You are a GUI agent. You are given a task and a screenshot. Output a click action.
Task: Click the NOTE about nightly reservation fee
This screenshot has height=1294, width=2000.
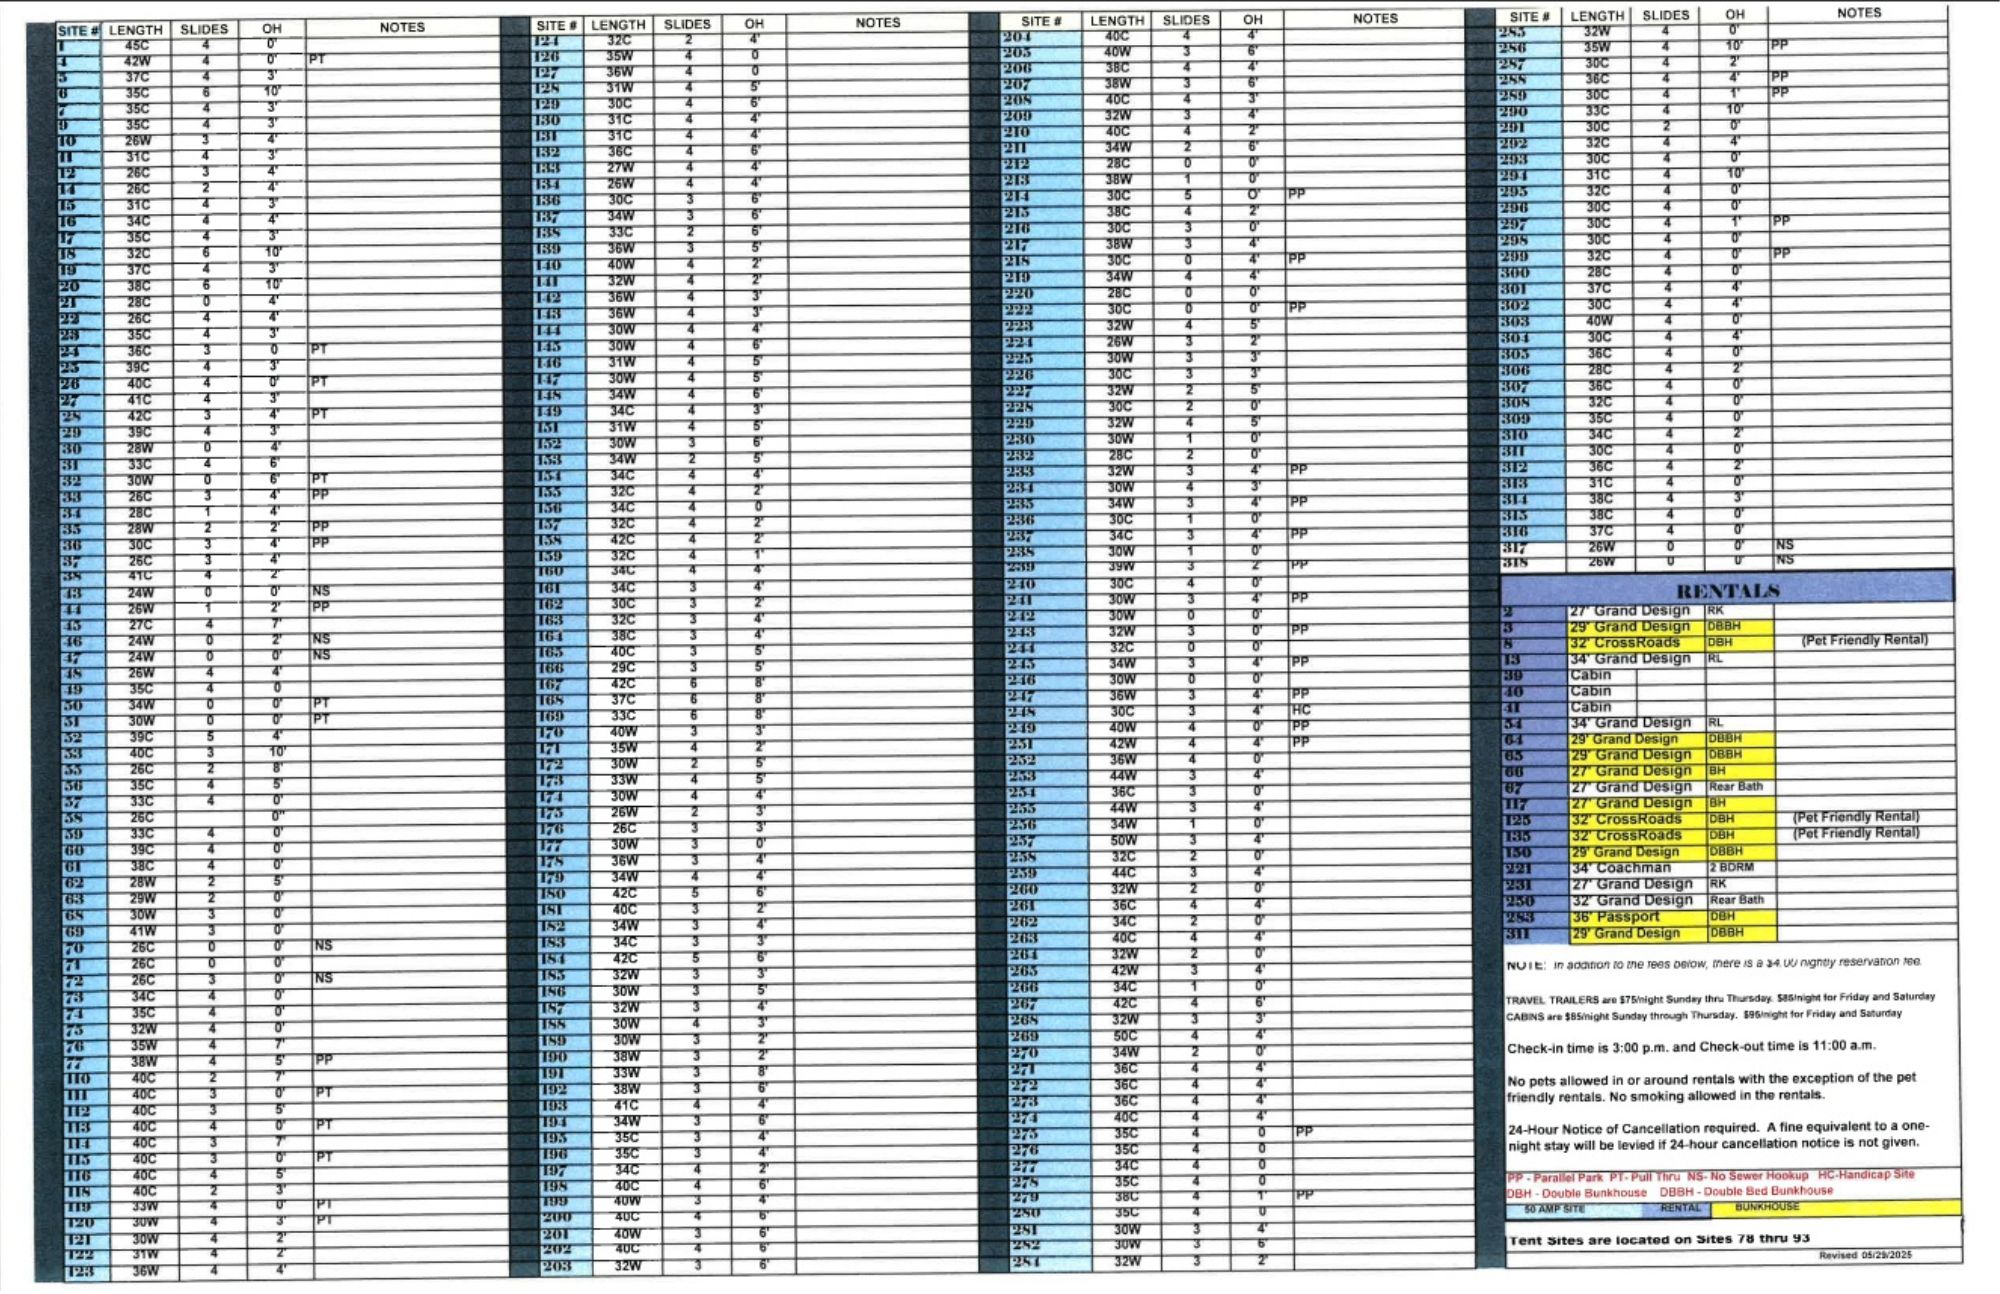(x=1714, y=964)
